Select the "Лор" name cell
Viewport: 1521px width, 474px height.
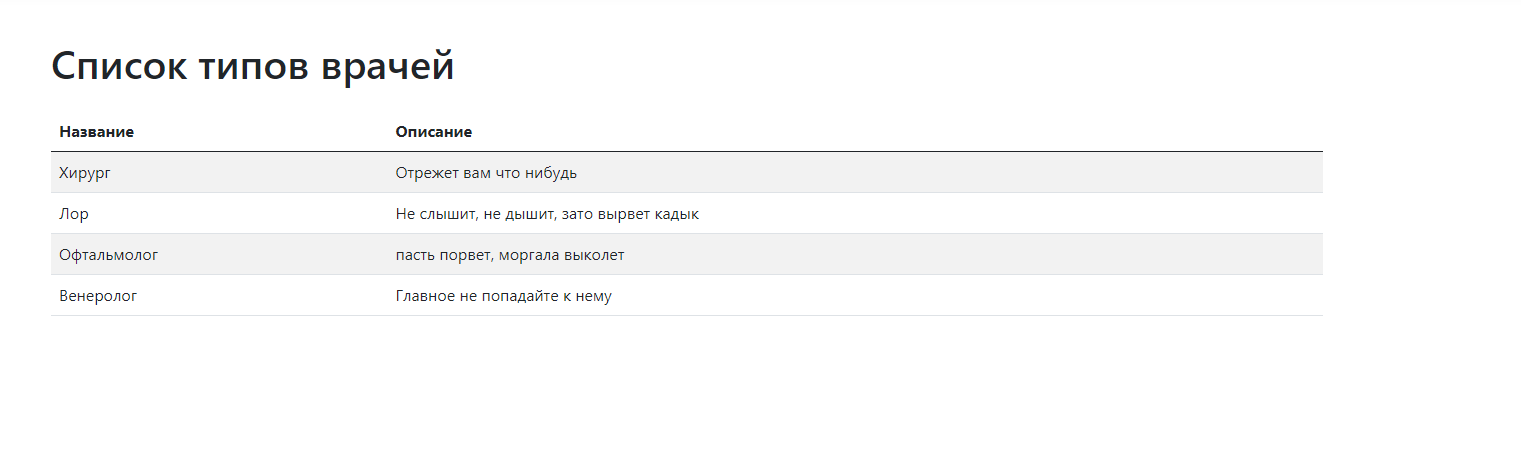[75, 214]
